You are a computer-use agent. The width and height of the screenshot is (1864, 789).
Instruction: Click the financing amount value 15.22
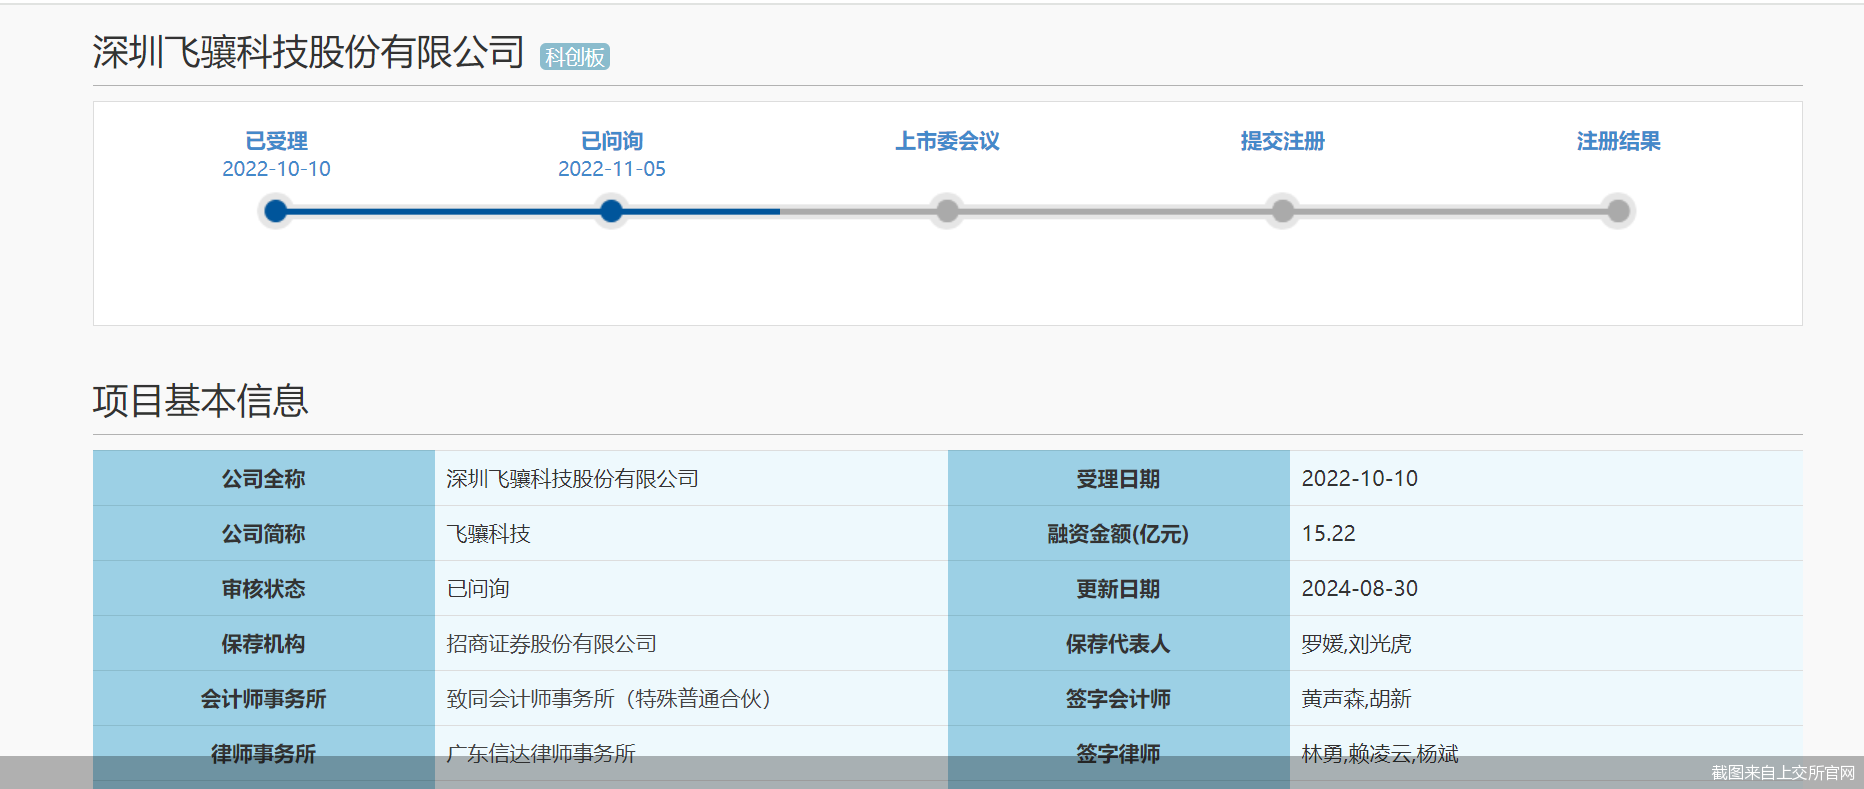1328,534
